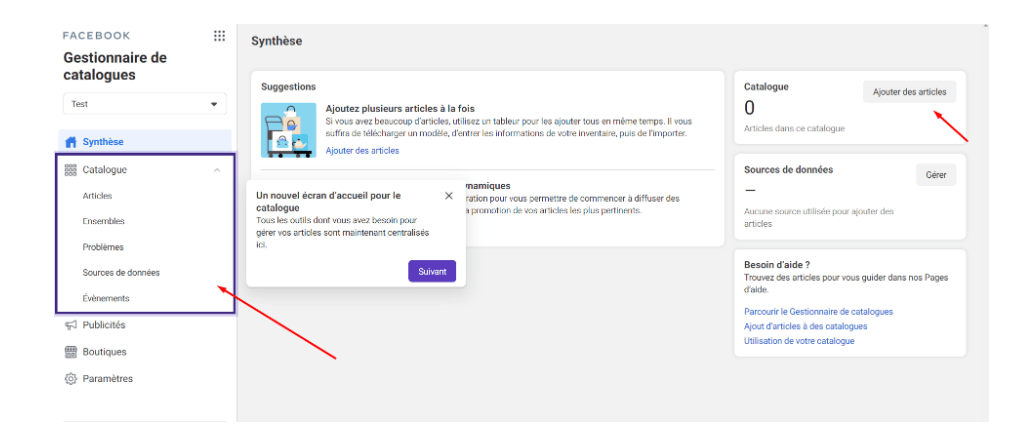The height and width of the screenshot is (446, 1017).
Task: Click the Paramètres gear icon
Action: pos(70,379)
